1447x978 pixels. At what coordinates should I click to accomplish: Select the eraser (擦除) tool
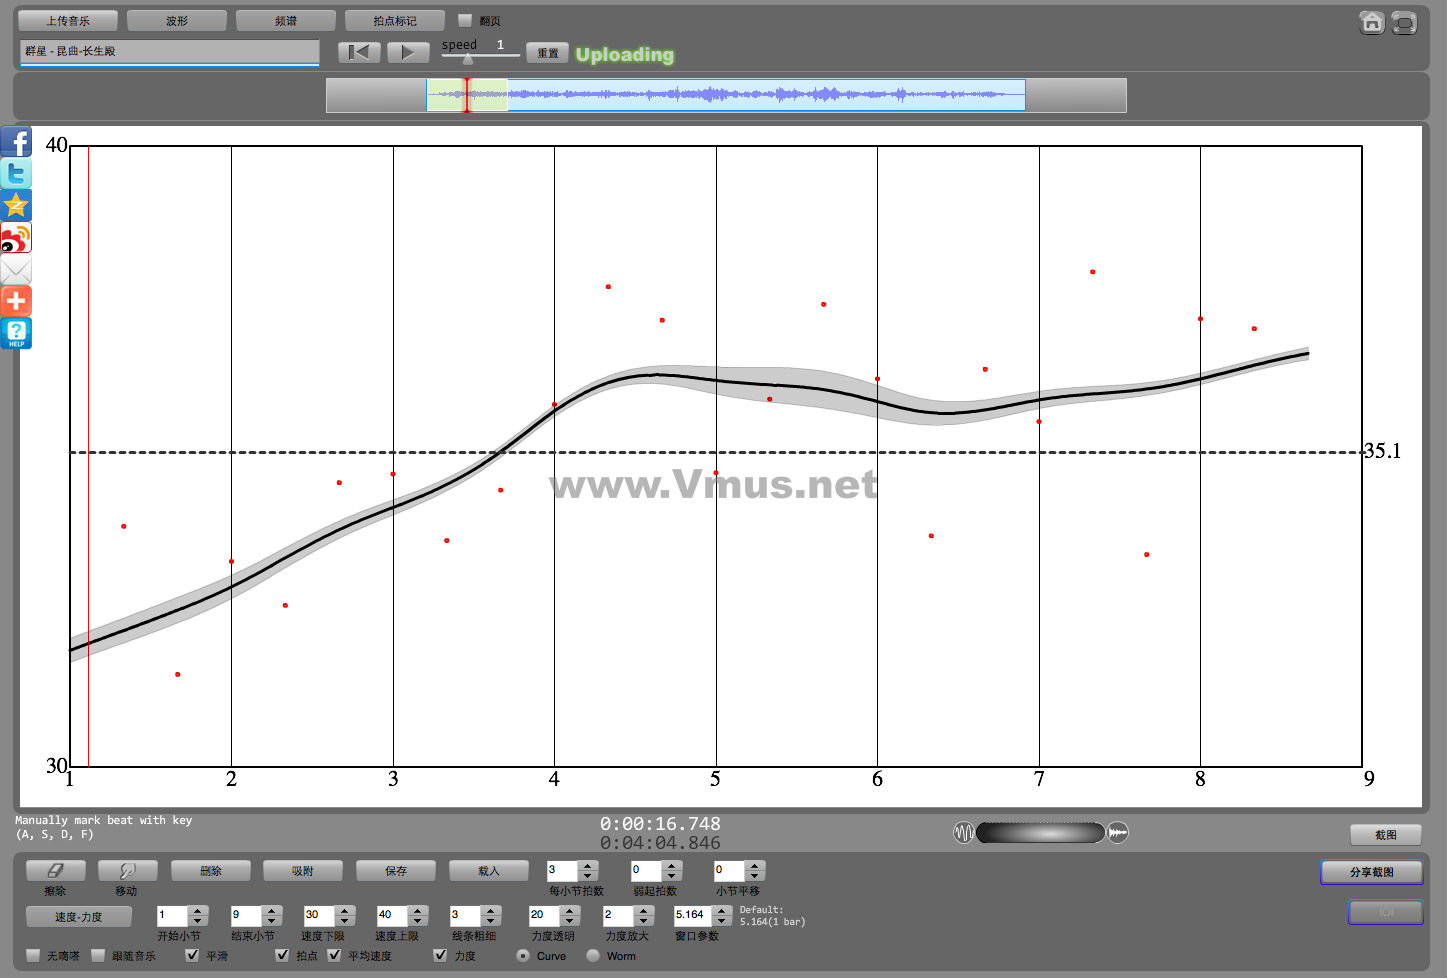click(x=55, y=871)
